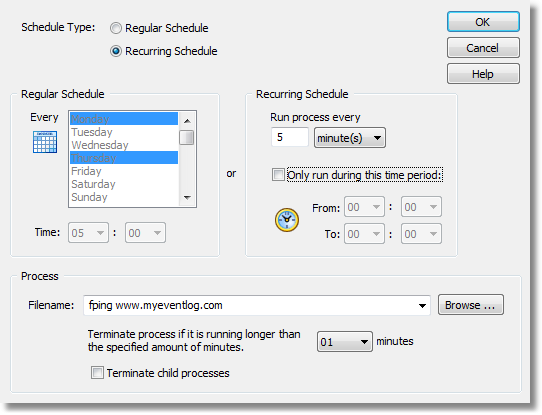This screenshot has height=415, width=542.
Task: Select the Regular Schedule radio button
Action: click(x=116, y=28)
